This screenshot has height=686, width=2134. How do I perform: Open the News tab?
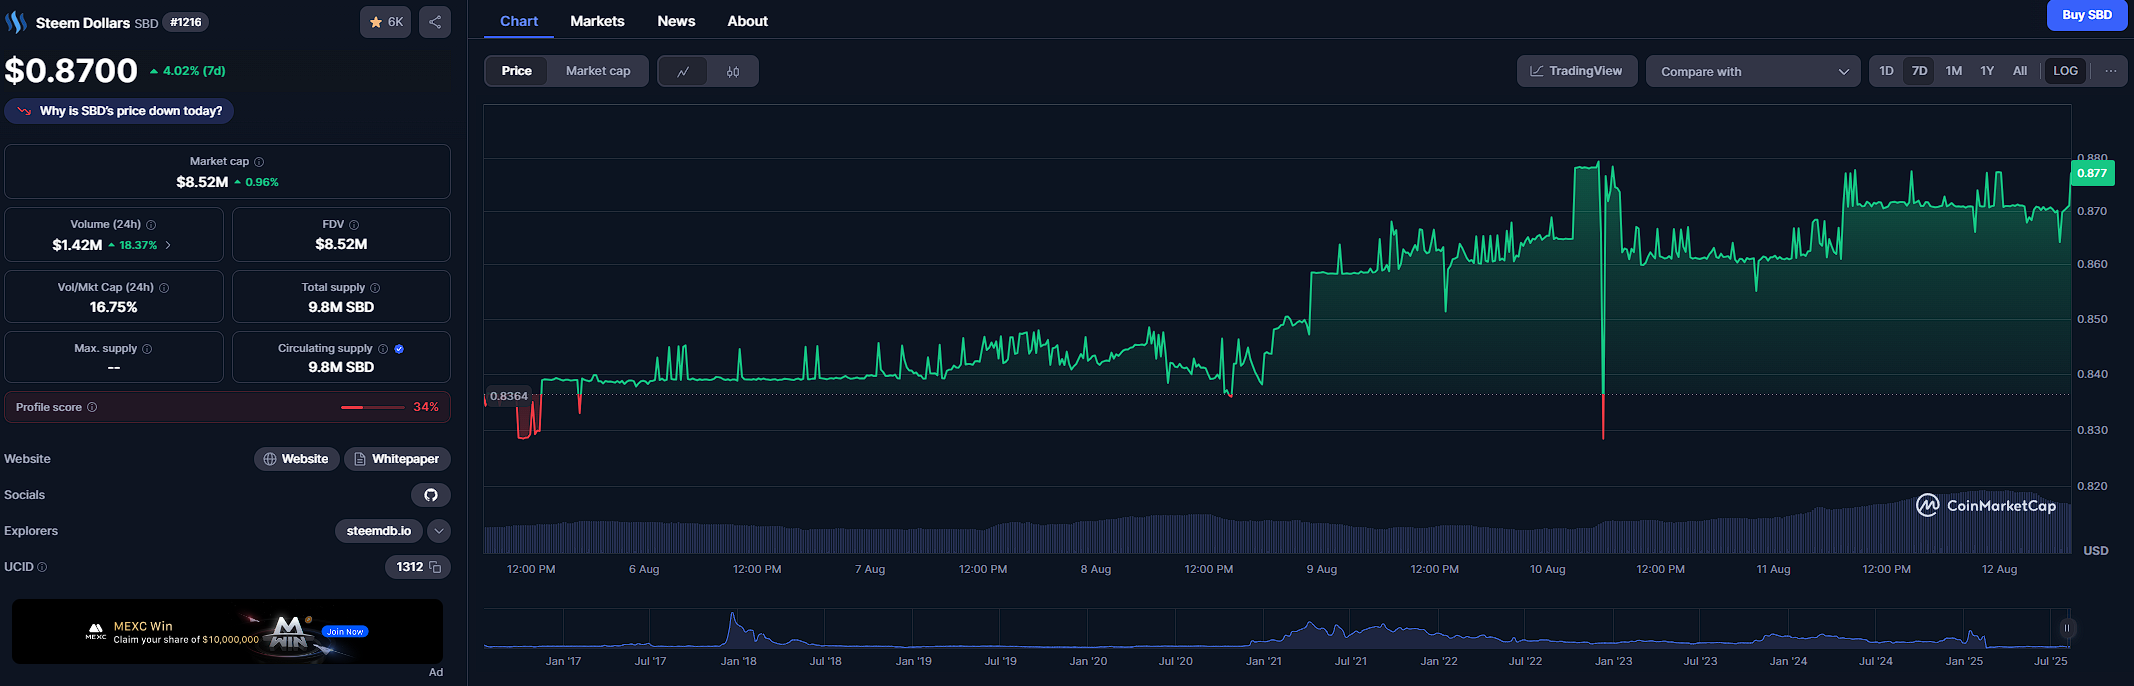(x=676, y=21)
